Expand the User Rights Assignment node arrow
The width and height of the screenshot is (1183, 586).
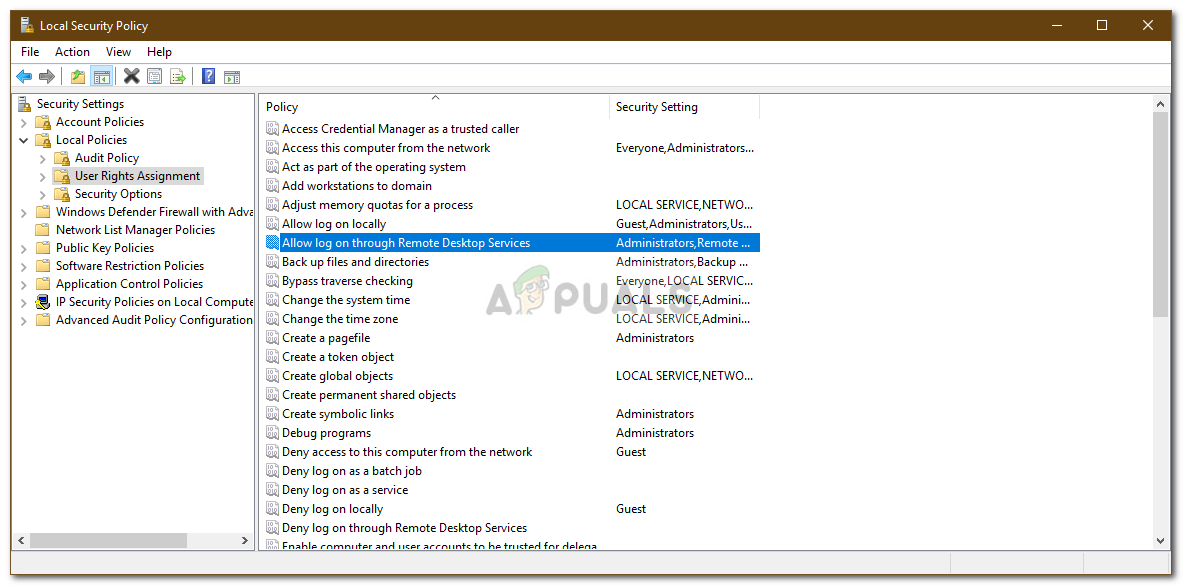(x=43, y=176)
